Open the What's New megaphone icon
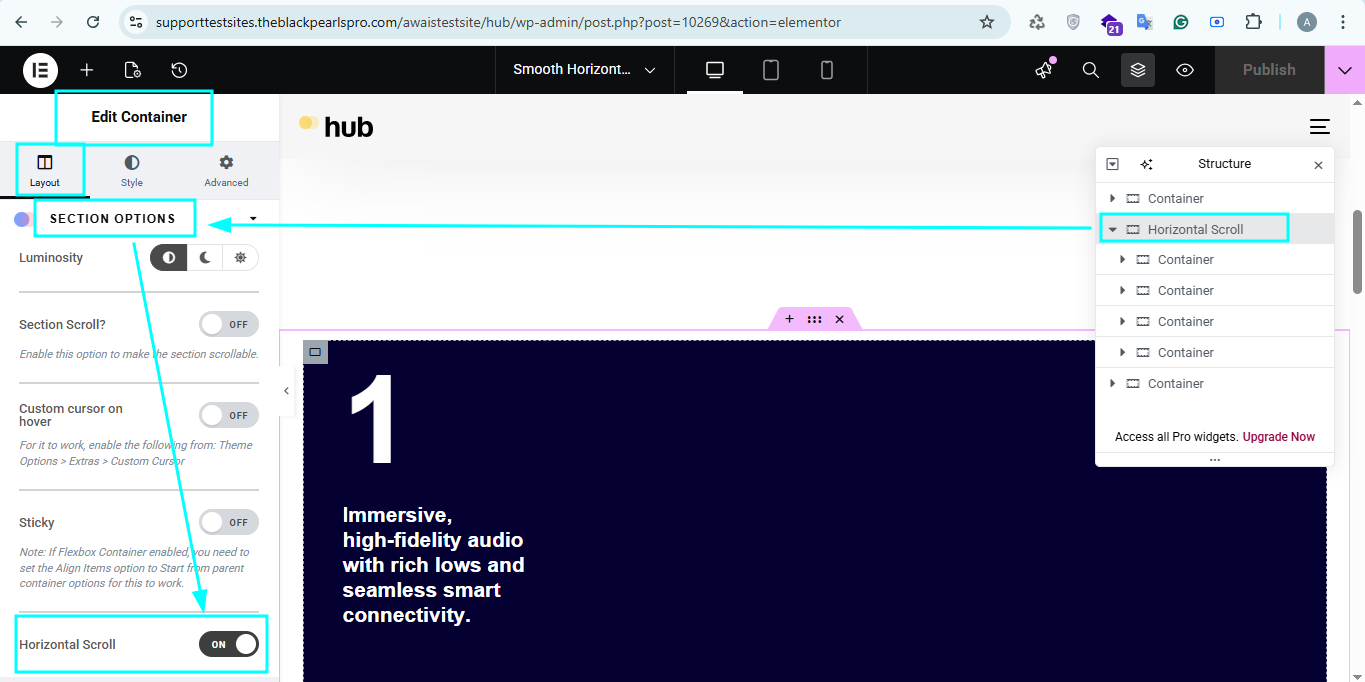Viewport: 1365px width, 682px height. pyautogui.click(x=1044, y=70)
